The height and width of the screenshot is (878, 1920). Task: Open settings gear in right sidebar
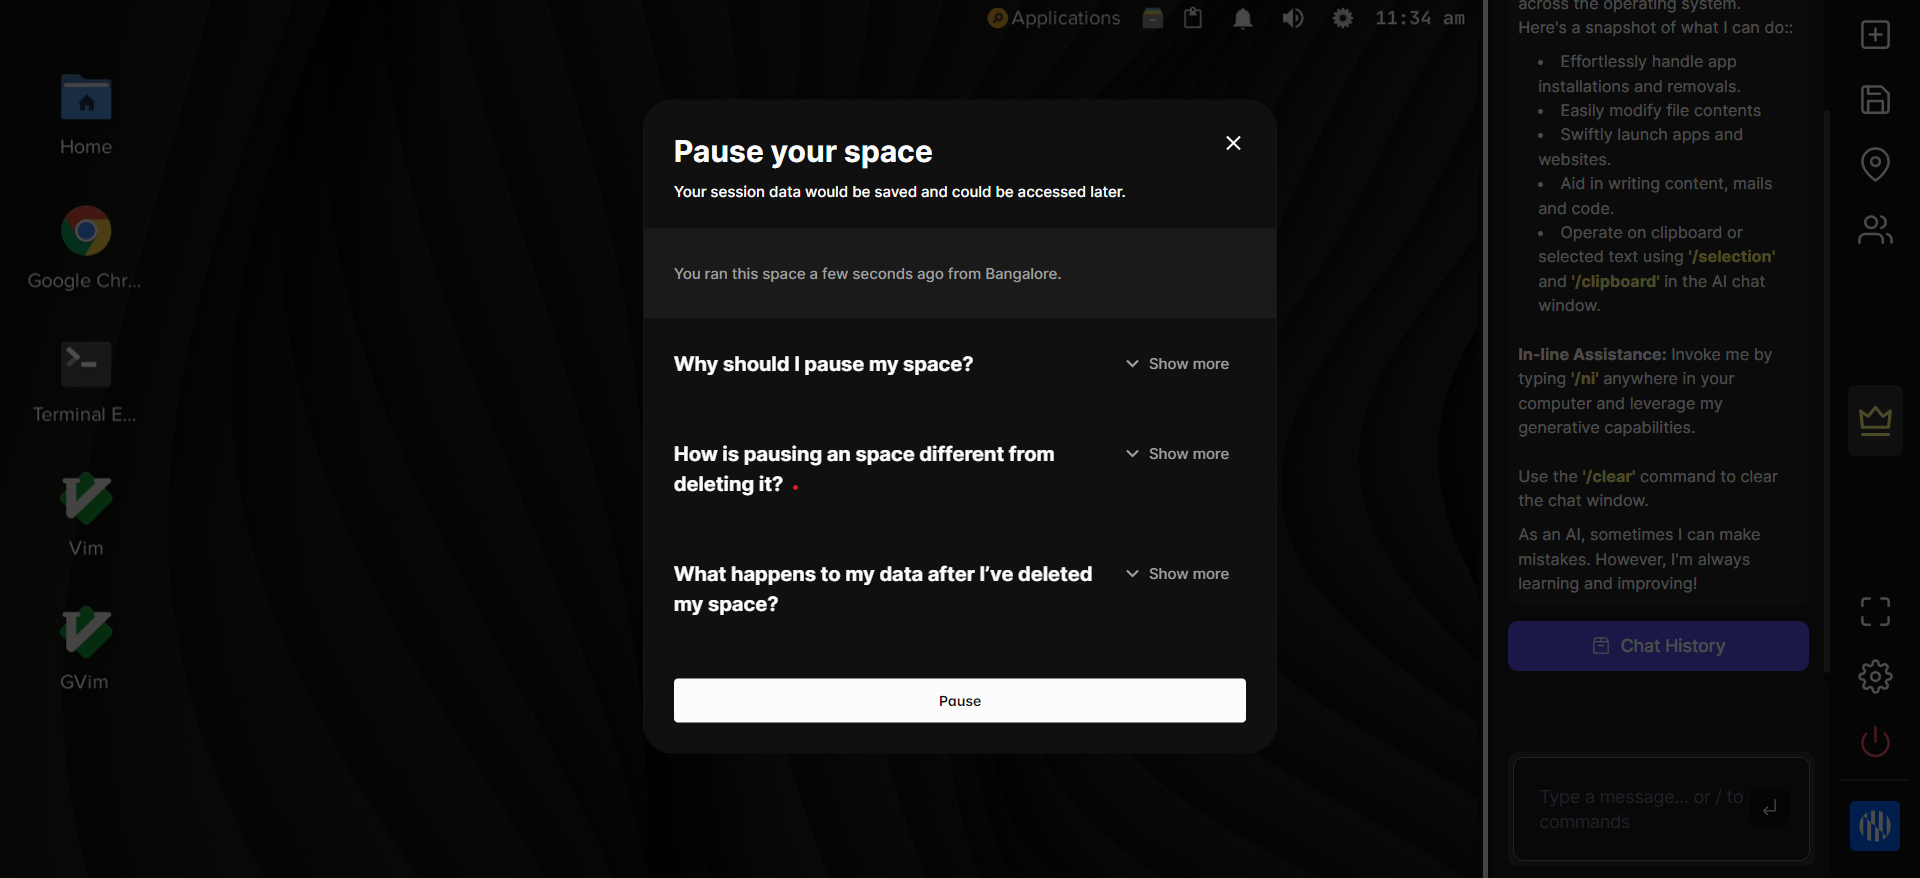1875,677
